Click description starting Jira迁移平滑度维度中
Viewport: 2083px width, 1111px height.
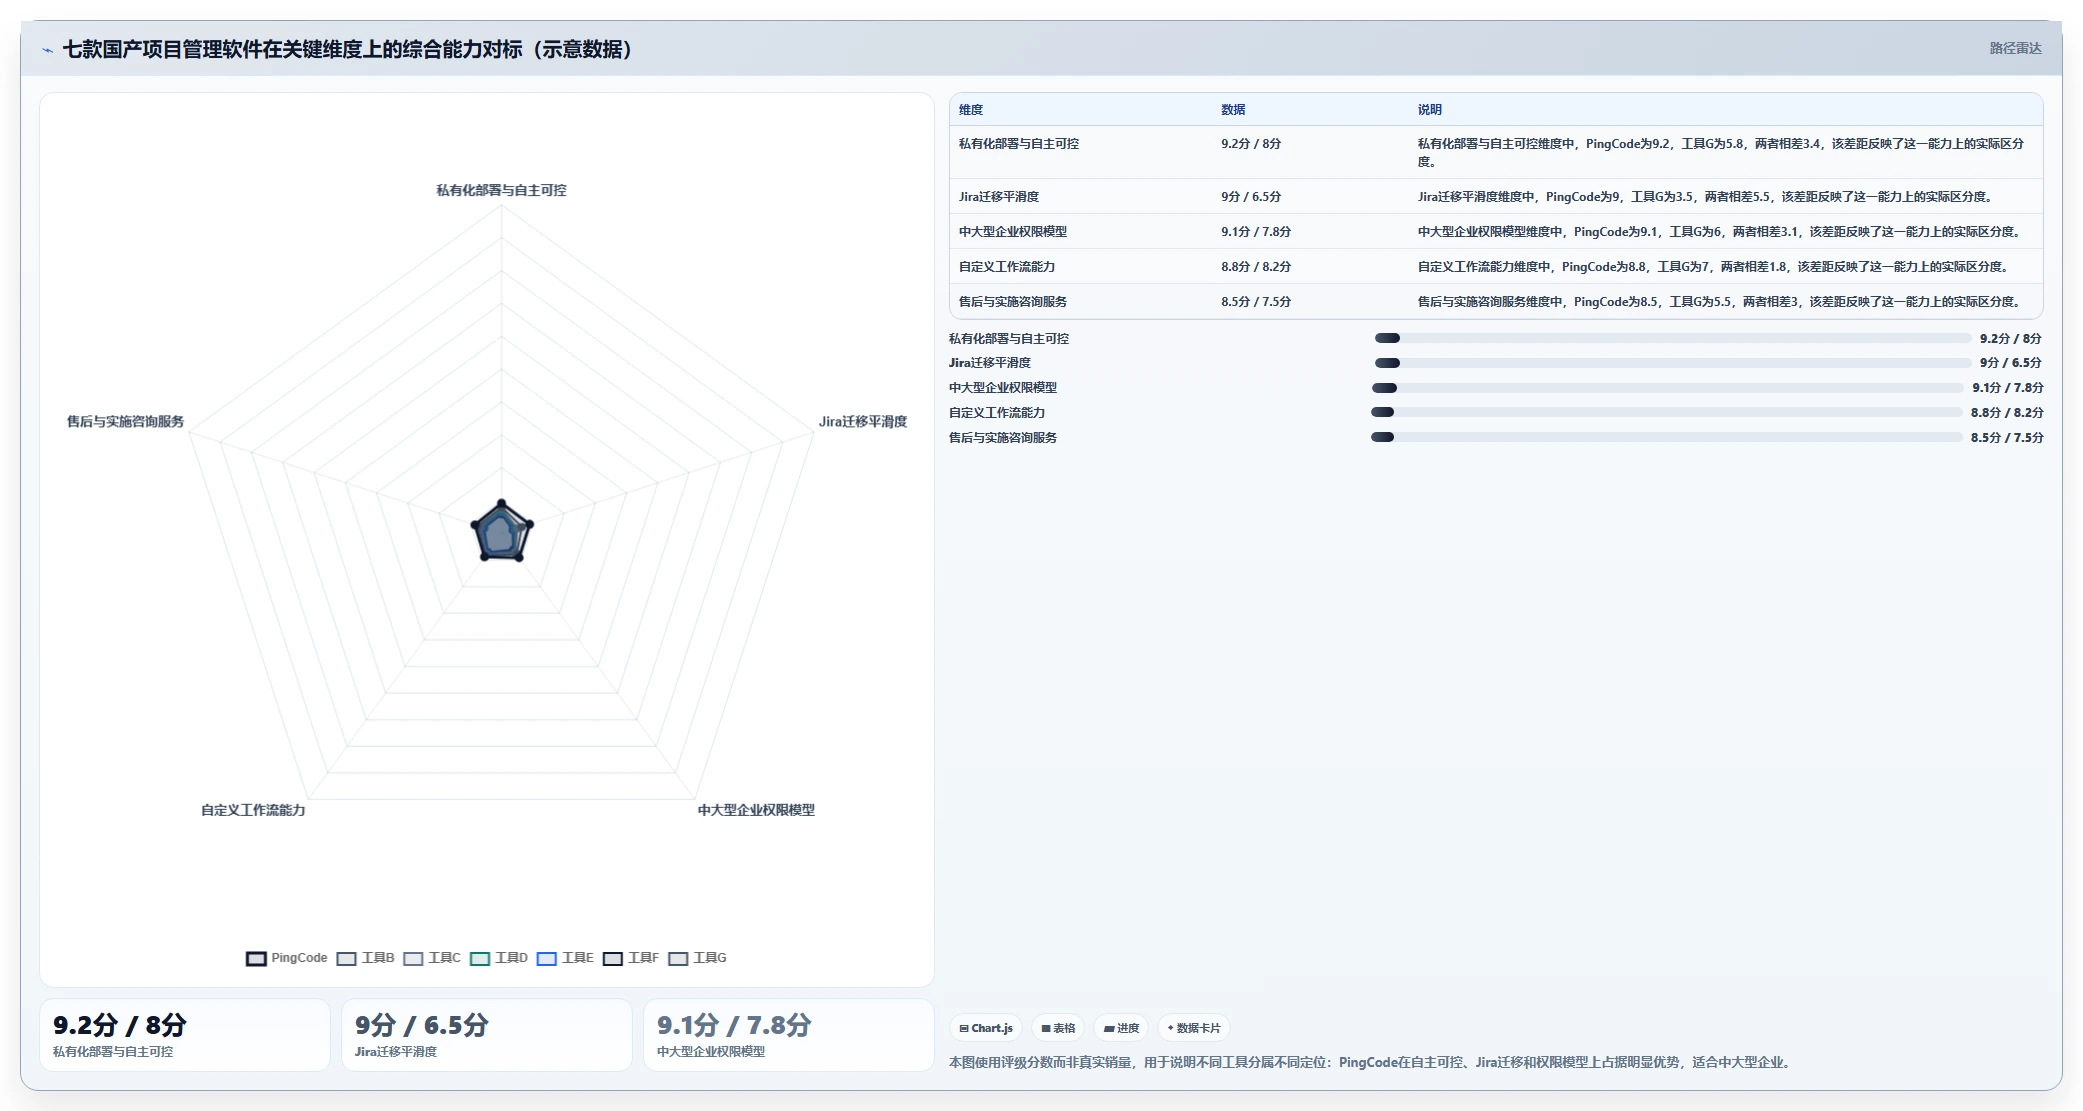tap(1707, 197)
